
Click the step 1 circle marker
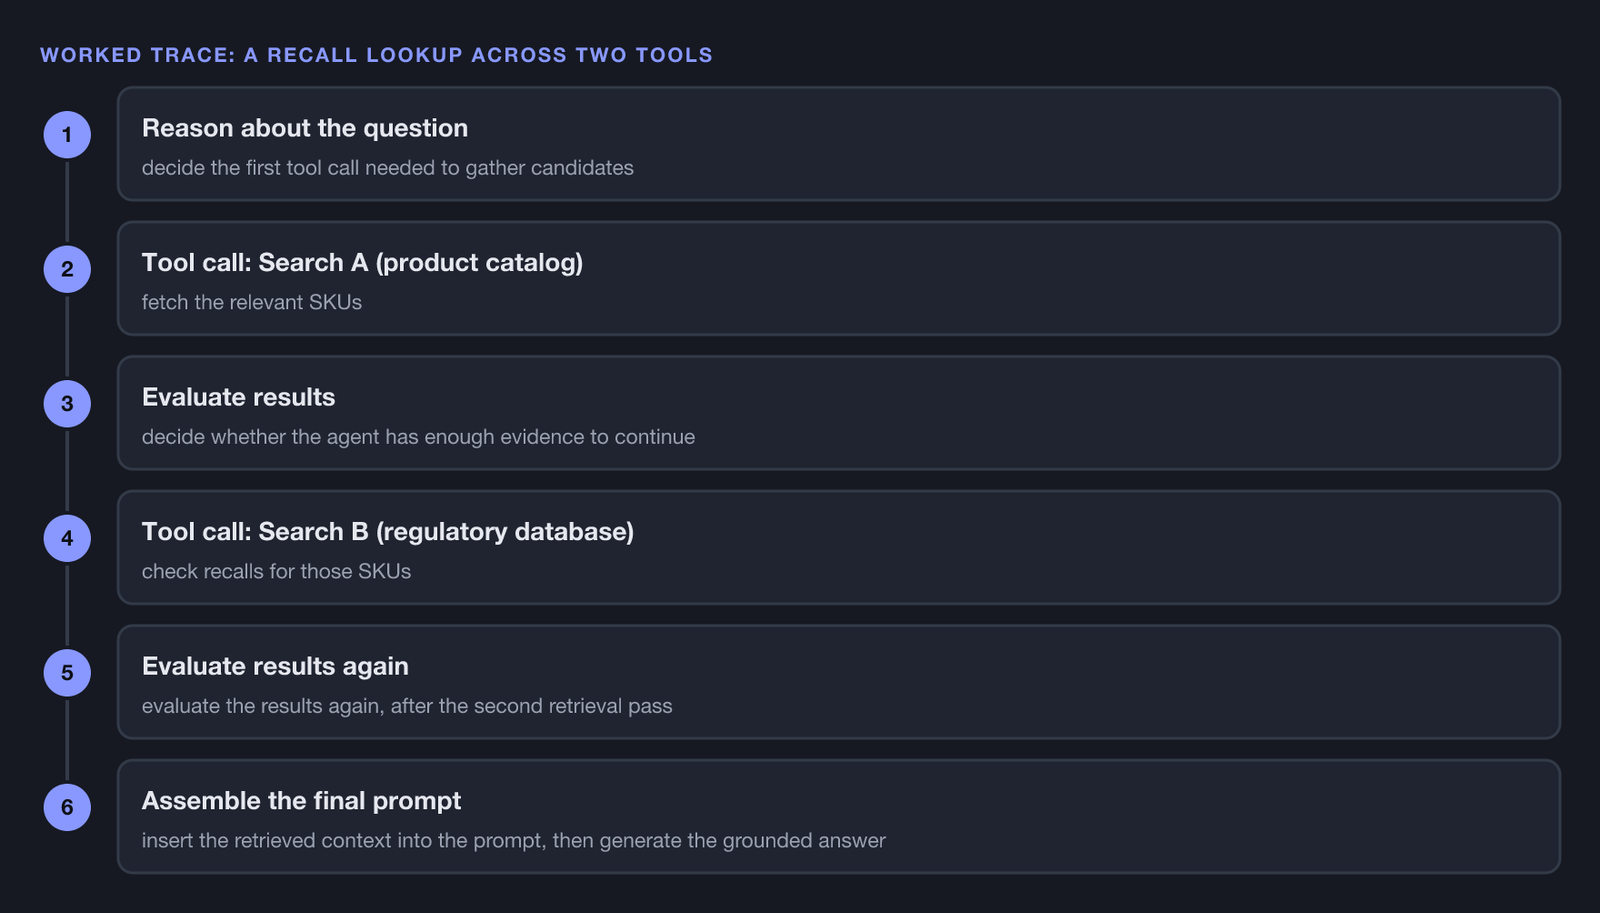tap(67, 135)
